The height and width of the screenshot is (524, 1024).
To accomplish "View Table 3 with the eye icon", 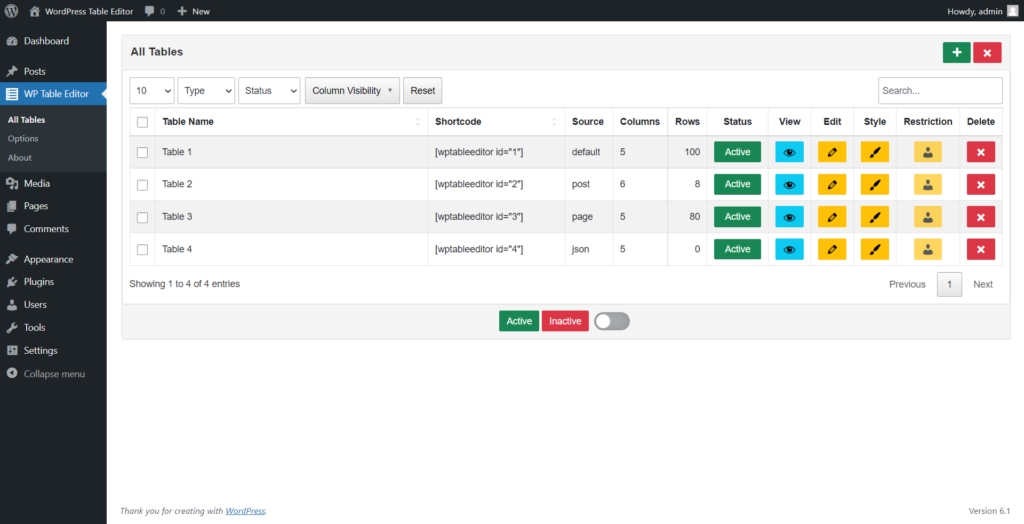I will tap(790, 217).
